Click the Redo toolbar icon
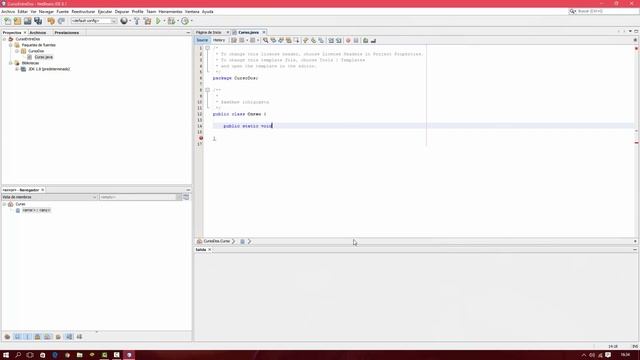The image size is (640, 360). 61,21
